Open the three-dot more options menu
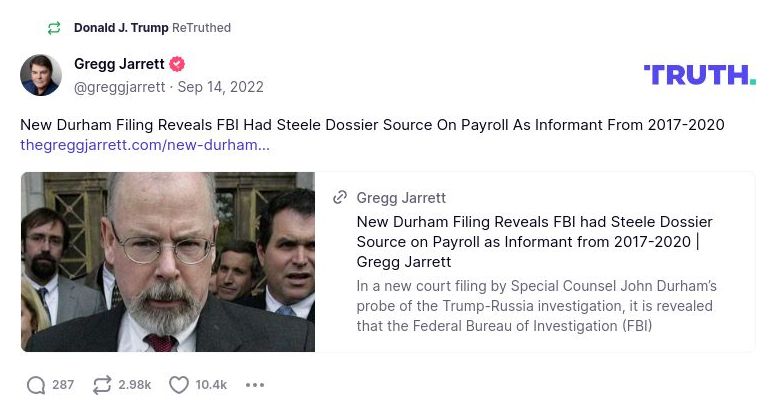The width and height of the screenshot is (777, 415). [x=255, y=385]
